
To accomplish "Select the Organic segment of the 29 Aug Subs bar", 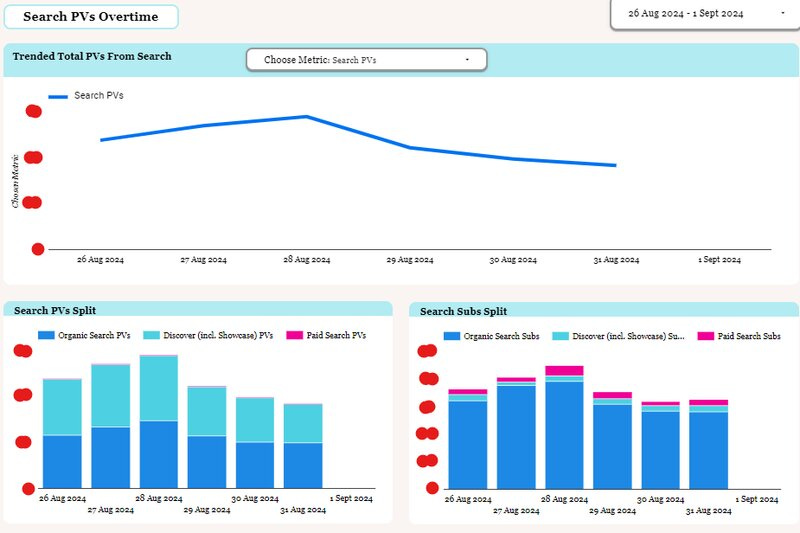I will [612, 447].
